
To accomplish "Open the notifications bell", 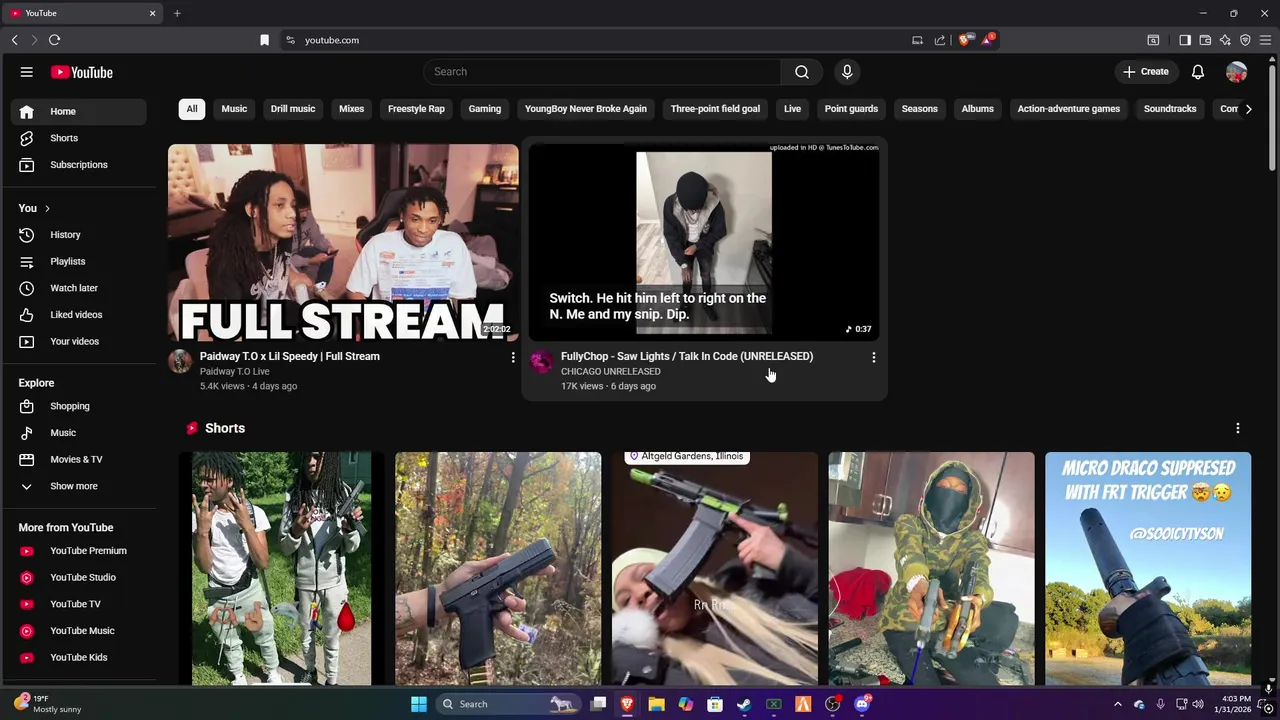I will tap(1198, 72).
